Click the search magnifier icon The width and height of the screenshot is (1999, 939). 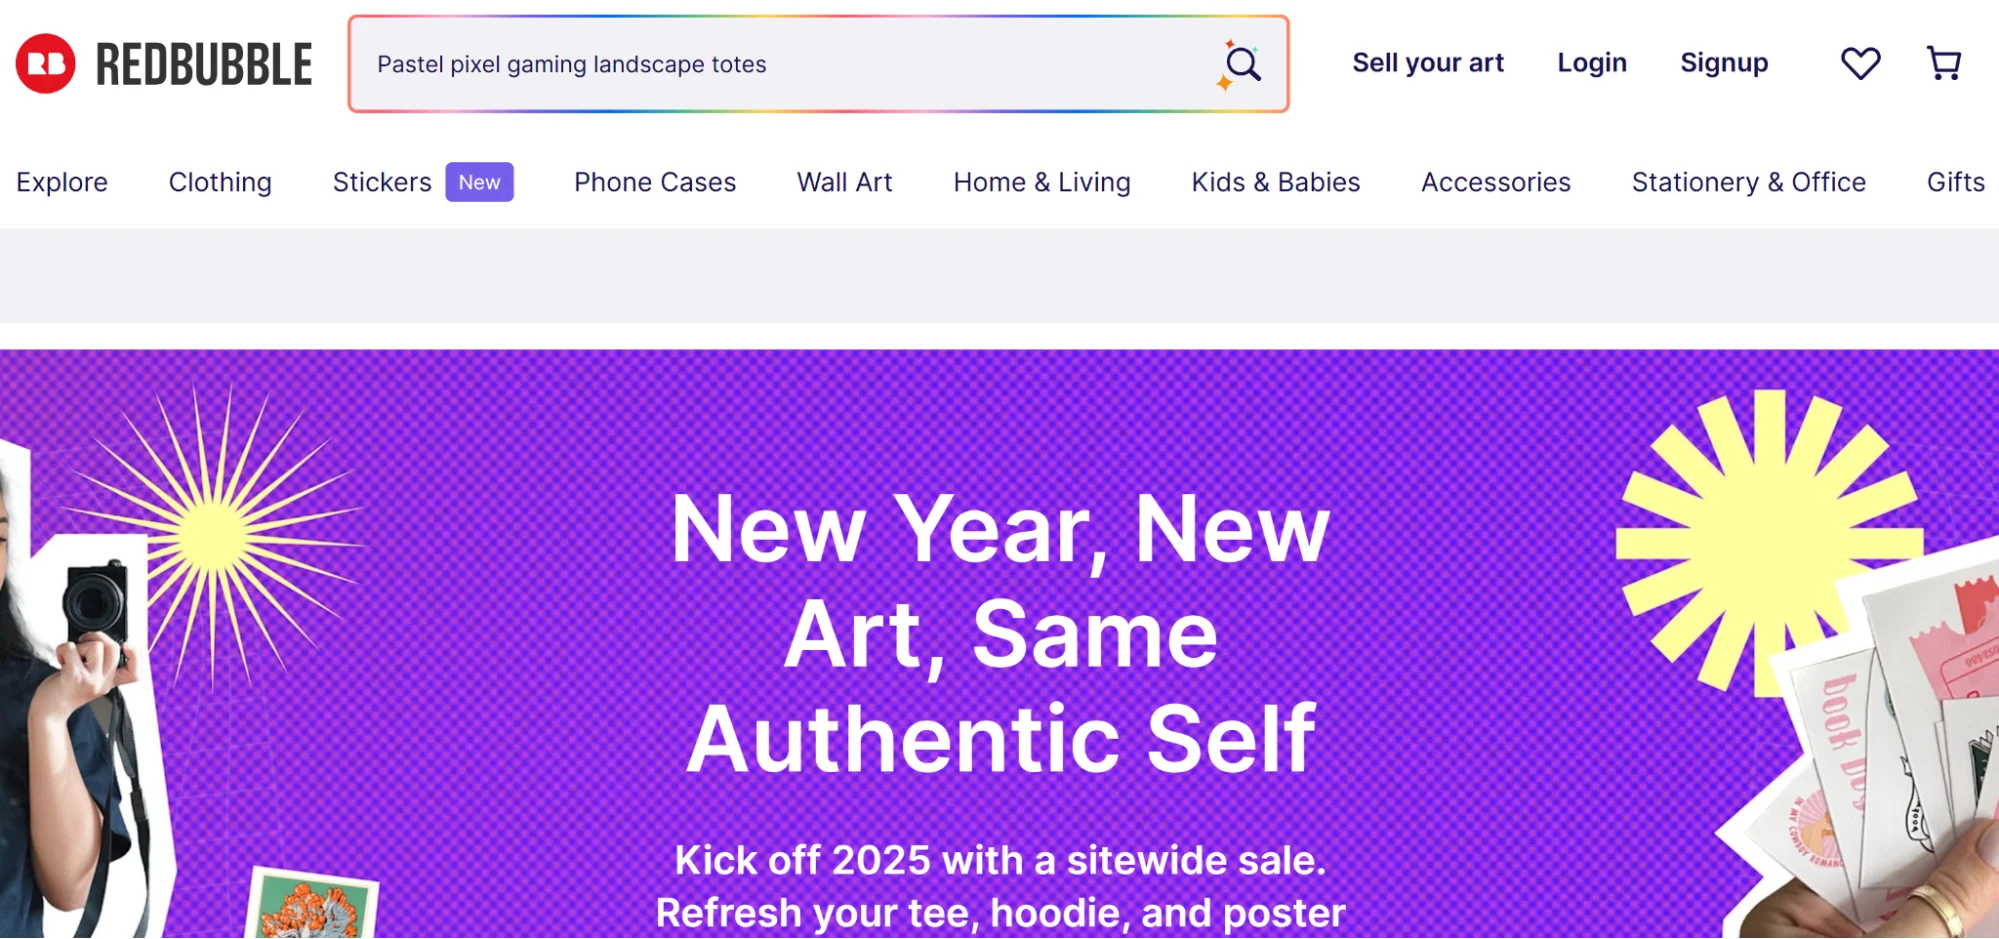click(1243, 61)
